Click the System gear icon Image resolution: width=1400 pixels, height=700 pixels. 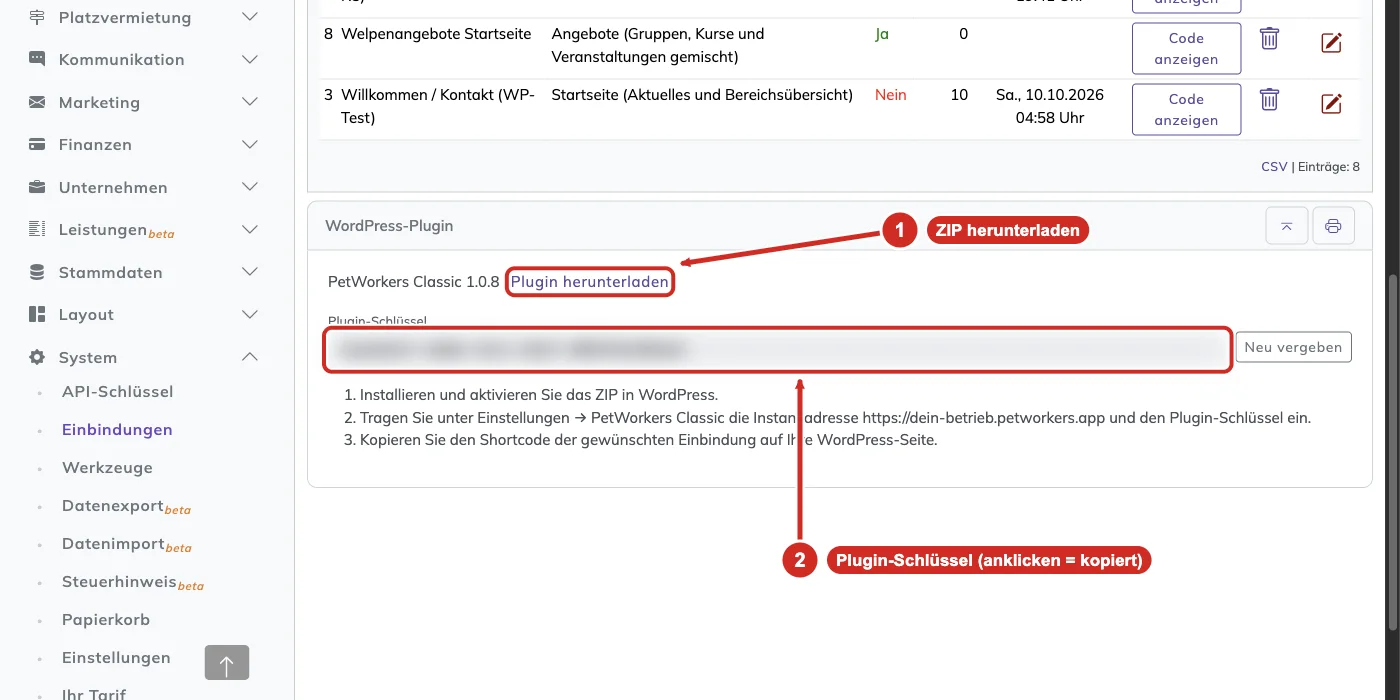point(37,357)
